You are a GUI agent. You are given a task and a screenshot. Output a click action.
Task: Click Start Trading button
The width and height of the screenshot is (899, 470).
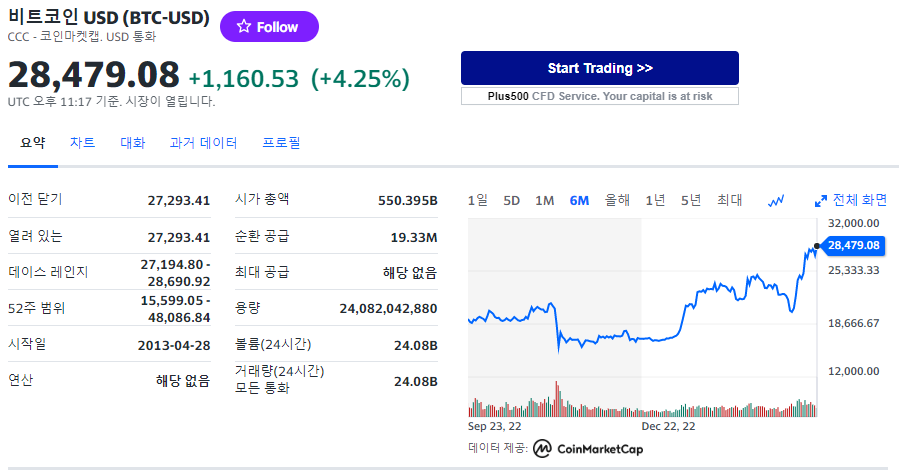pos(600,68)
